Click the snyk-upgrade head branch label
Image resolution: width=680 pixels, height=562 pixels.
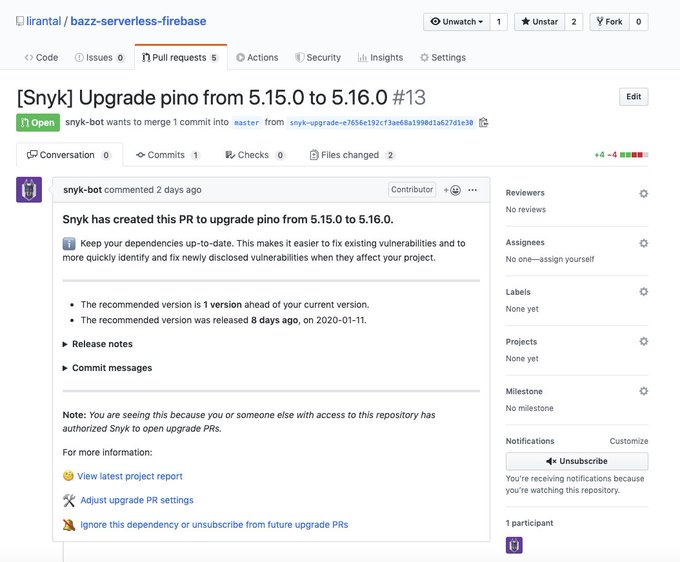[x=381, y=123]
